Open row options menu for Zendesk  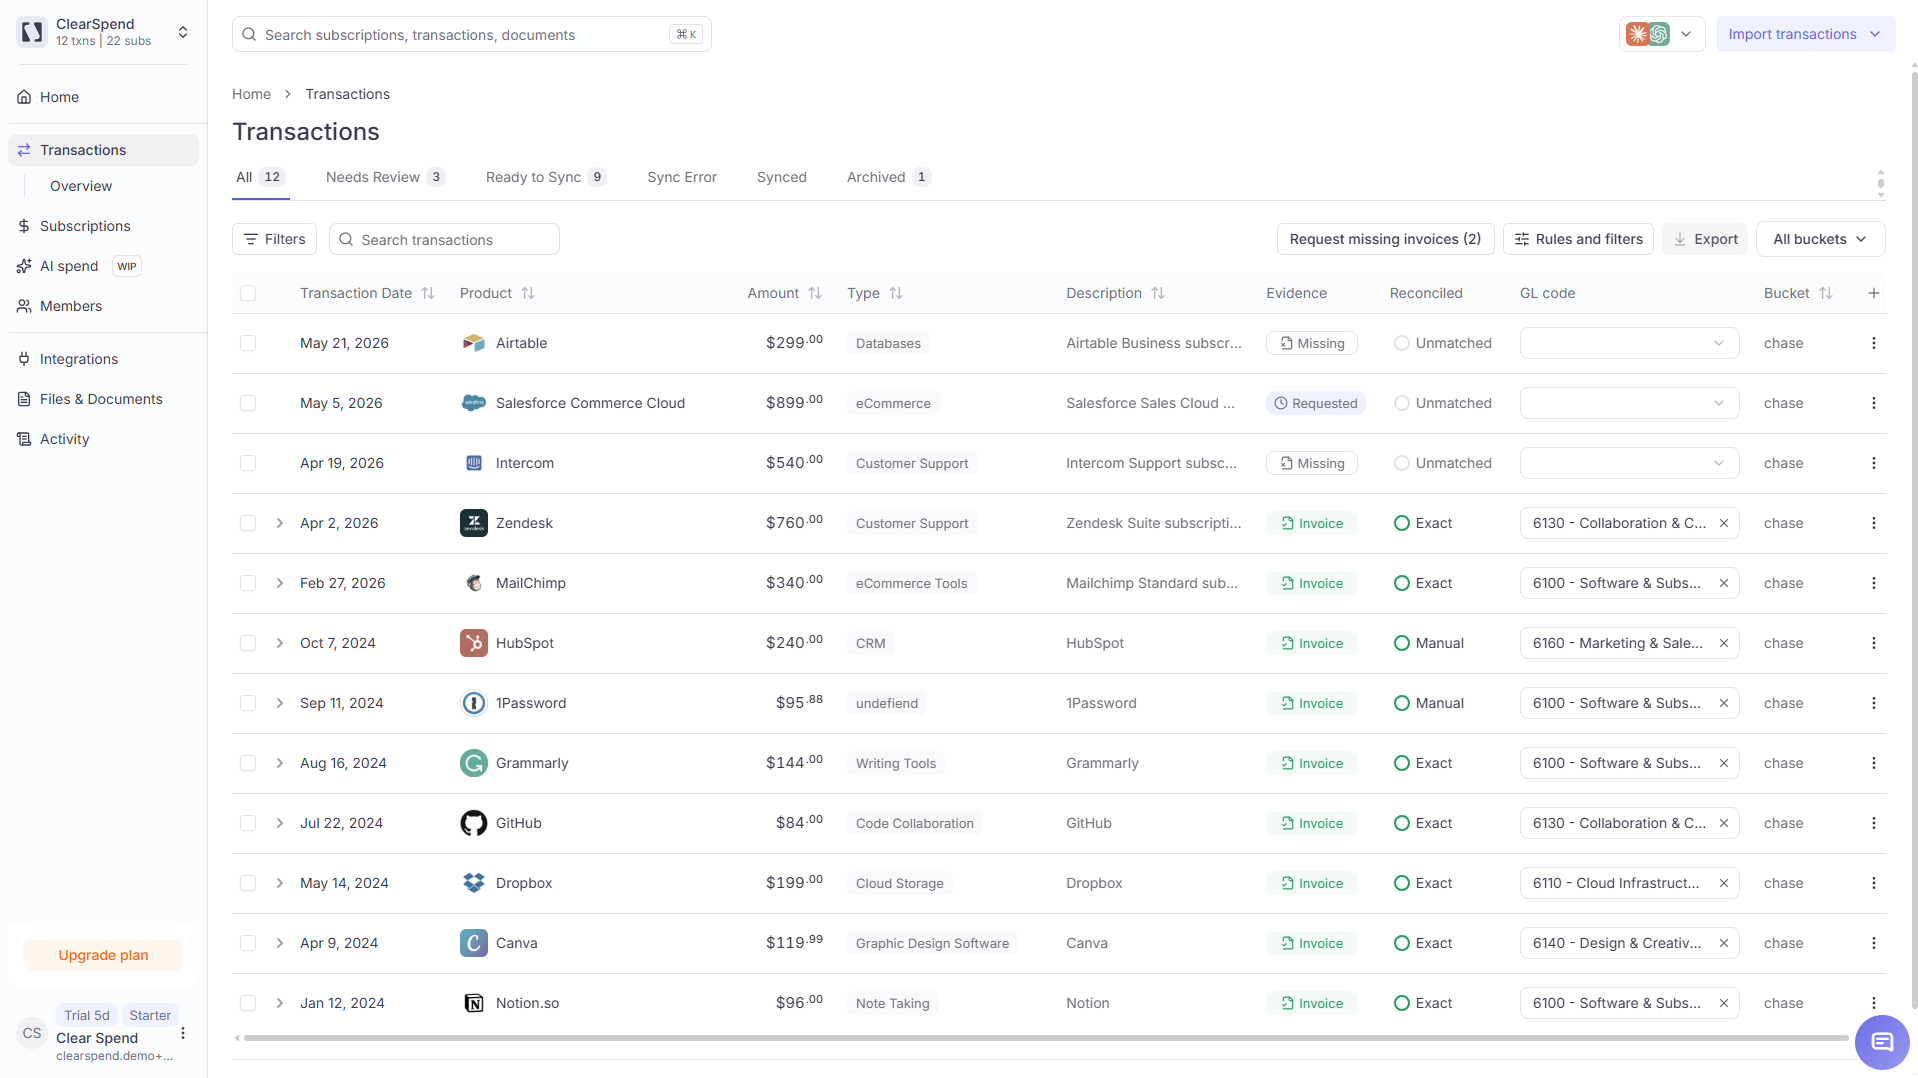pos(1873,523)
